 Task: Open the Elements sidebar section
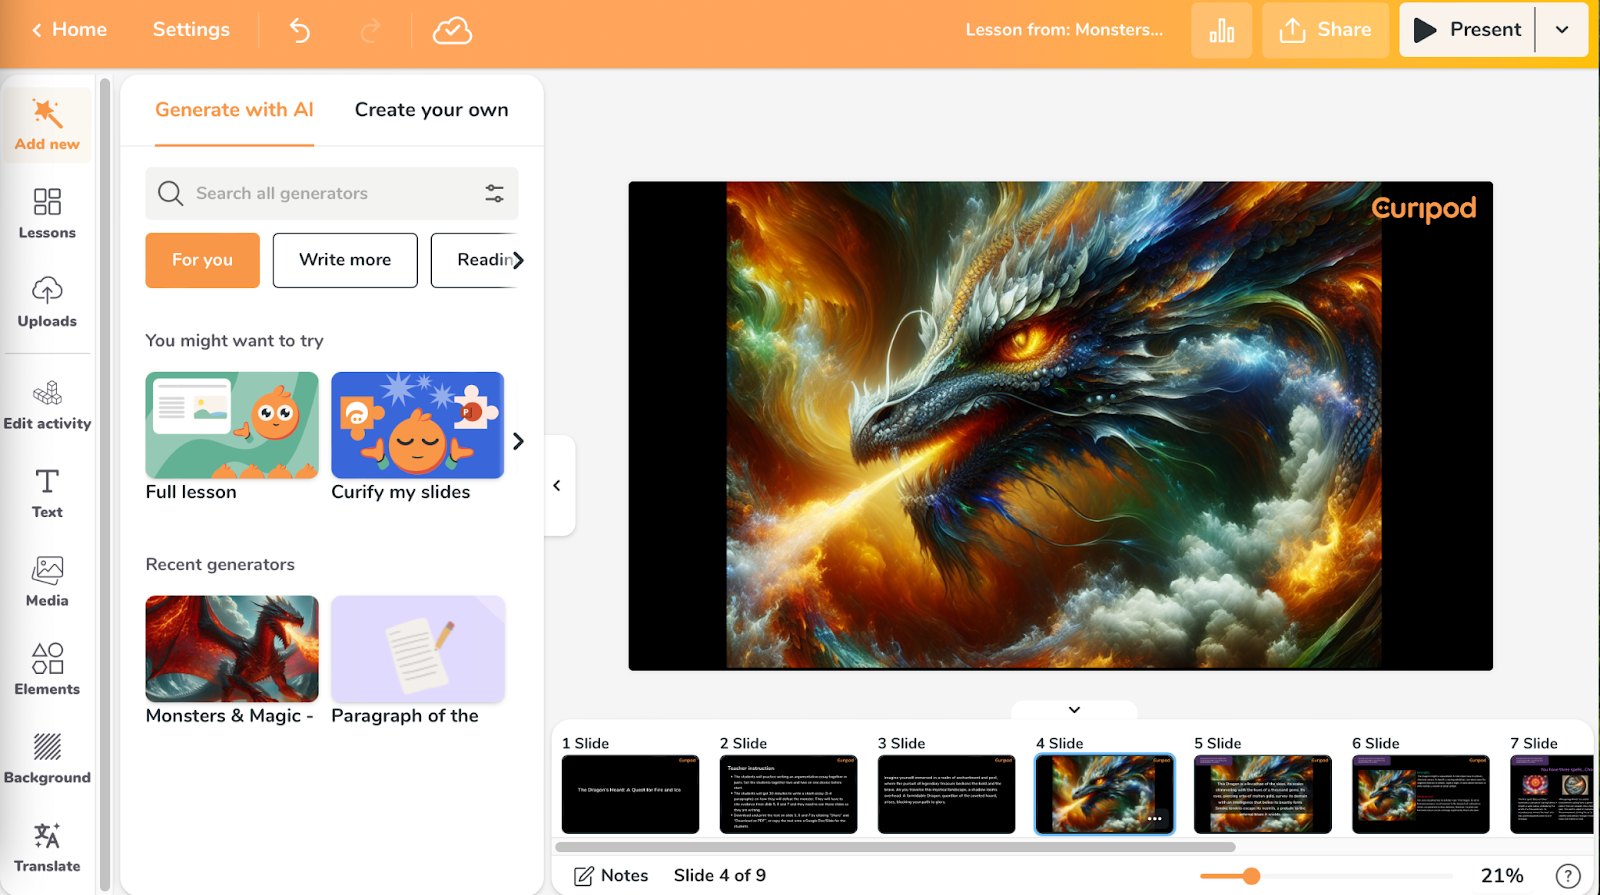click(47, 670)
